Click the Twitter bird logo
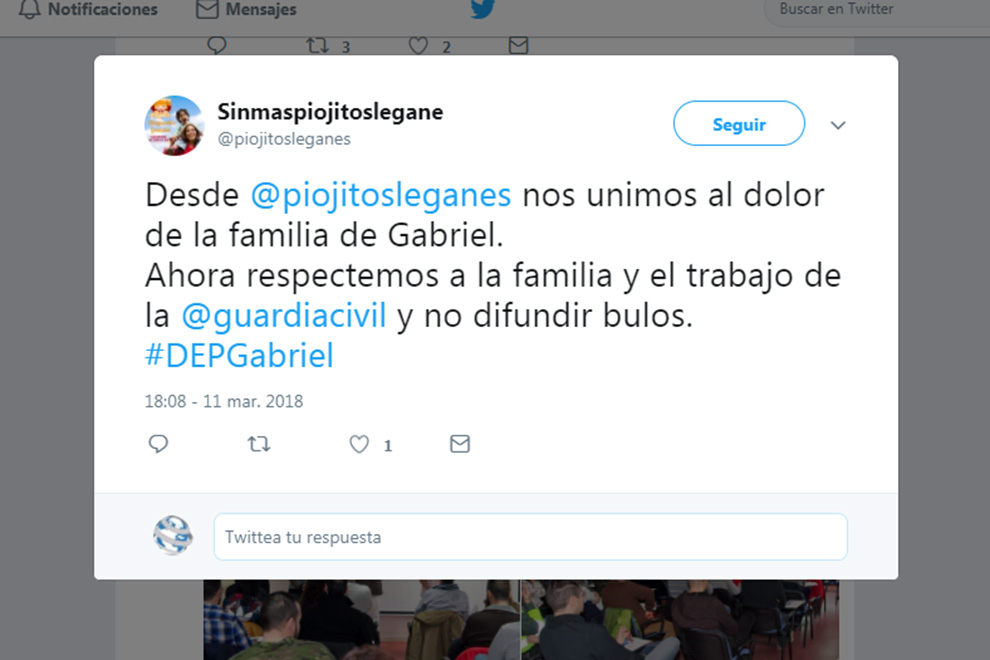This screenshot has width=990, height=660. (x=483, y=8)
